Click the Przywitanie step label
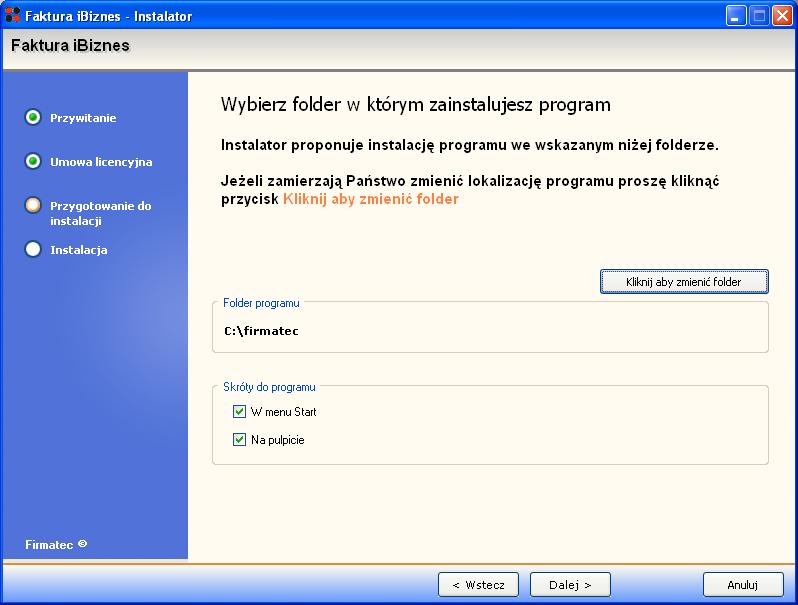Image resolution: width=798 pixels, height=605 pixels. point(83,118)
